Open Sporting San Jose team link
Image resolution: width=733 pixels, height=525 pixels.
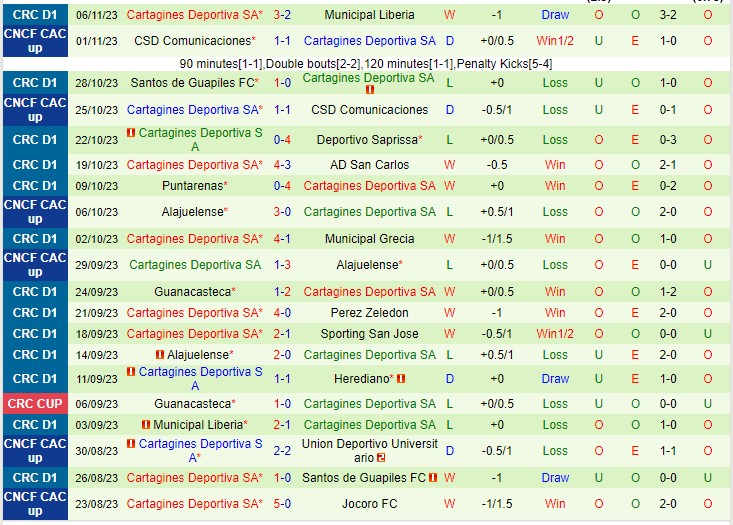[x=369, y=333]
